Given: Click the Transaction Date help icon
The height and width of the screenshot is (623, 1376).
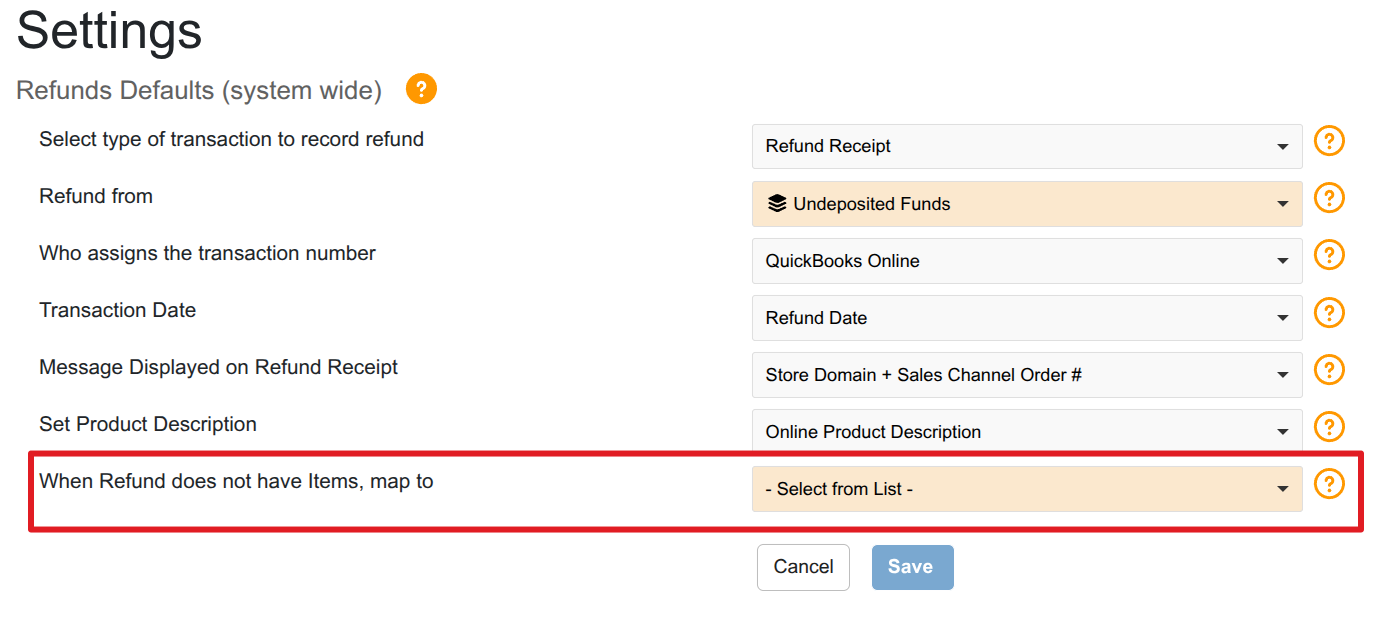Looking at the screenshot, I should pyautogui.click(x=1328, y=313).
